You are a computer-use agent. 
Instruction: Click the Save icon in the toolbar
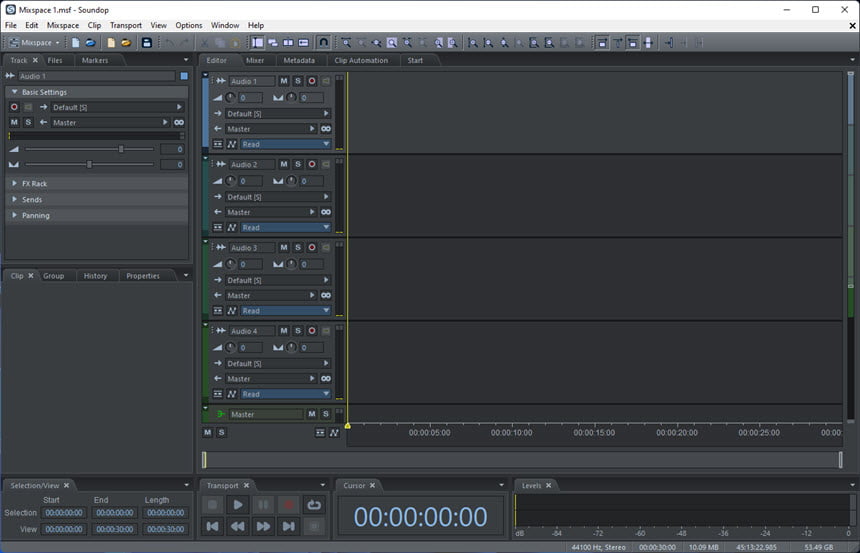(x=146, y=43)
